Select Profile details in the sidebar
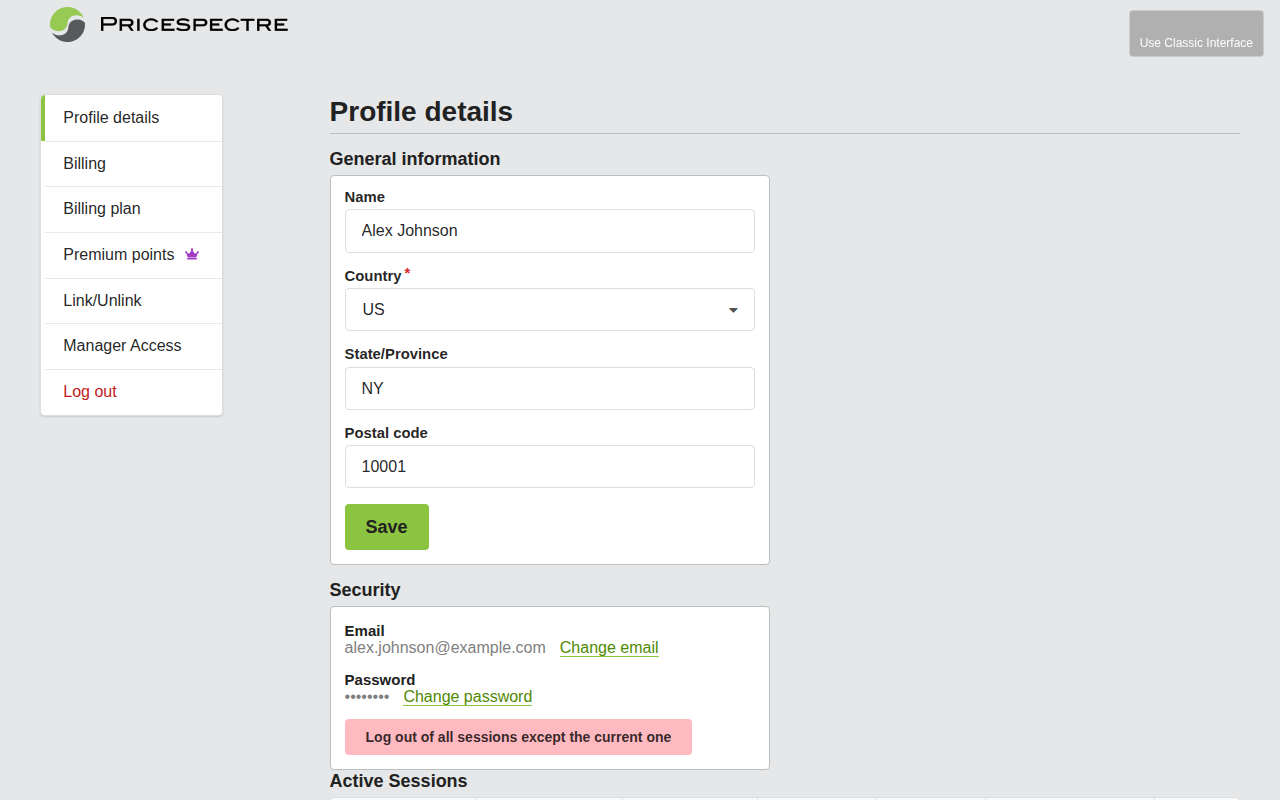The height and width of the screenshot is (800, 1280). 110,117
